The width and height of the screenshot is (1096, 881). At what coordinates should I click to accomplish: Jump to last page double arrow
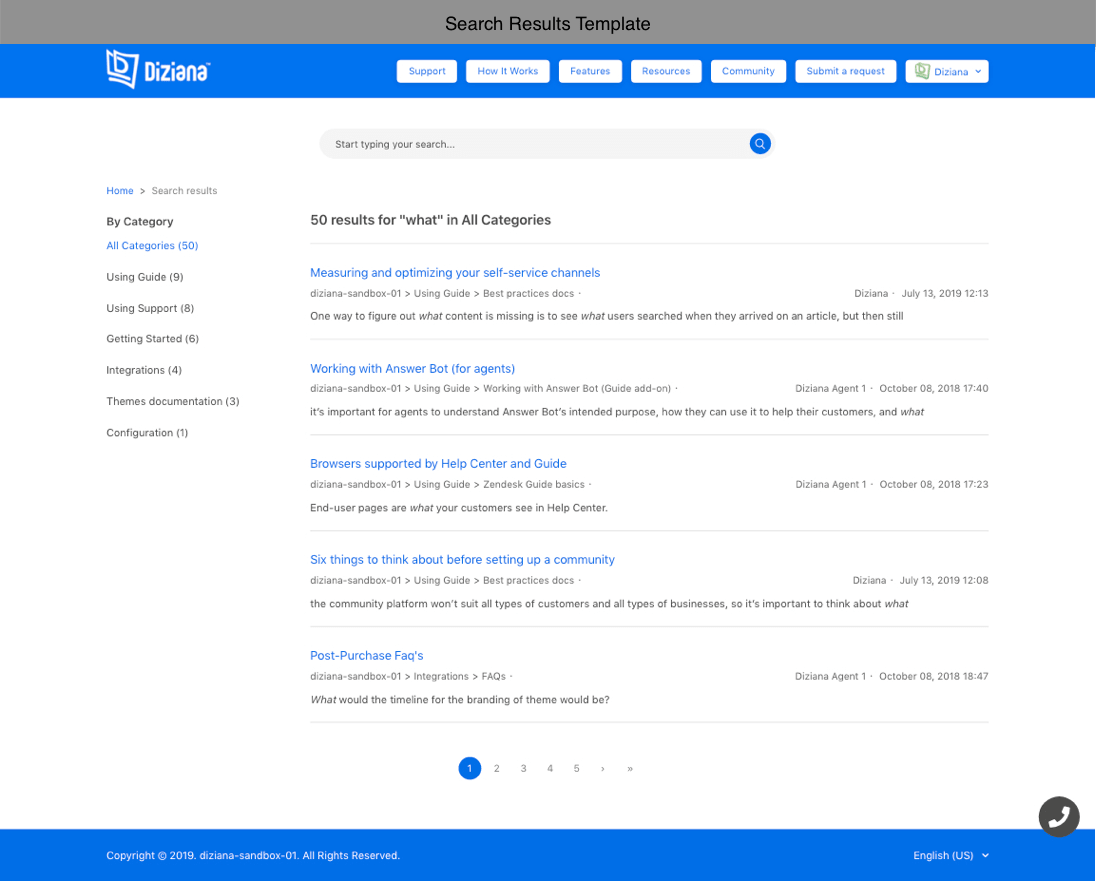pos(630,769)
